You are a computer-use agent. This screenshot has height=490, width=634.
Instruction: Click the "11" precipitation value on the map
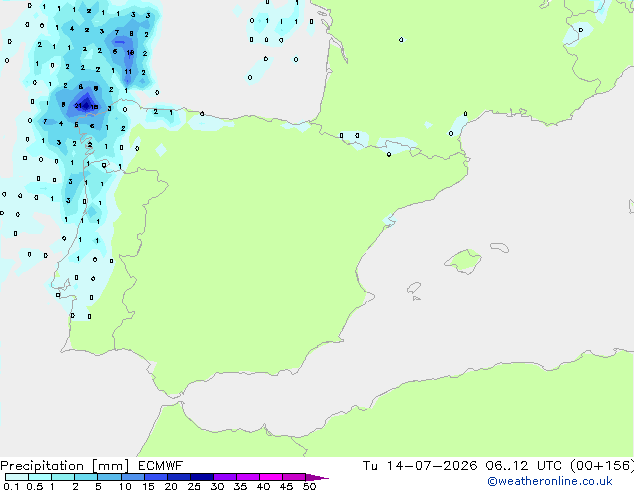pyautogui.click(x=128, y=72)
